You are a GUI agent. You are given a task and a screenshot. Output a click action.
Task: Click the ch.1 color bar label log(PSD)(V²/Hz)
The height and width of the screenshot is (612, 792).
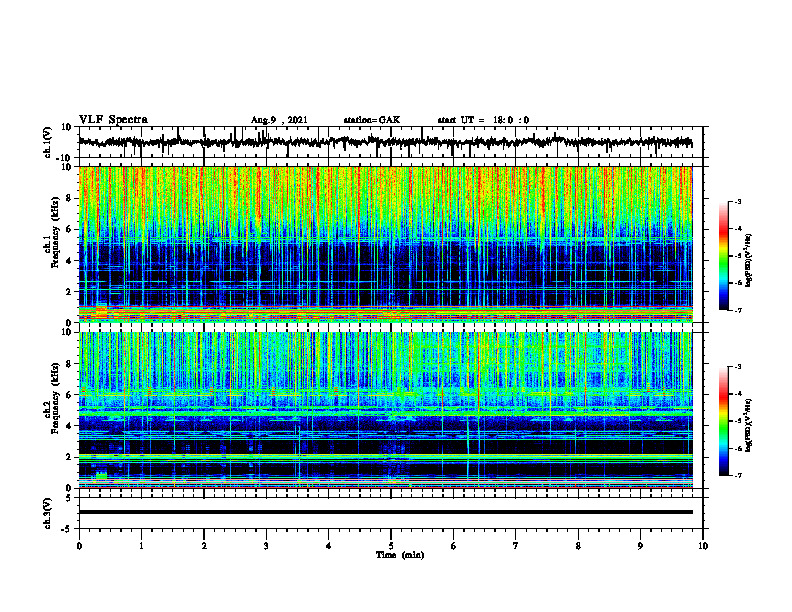pos(749,261)
